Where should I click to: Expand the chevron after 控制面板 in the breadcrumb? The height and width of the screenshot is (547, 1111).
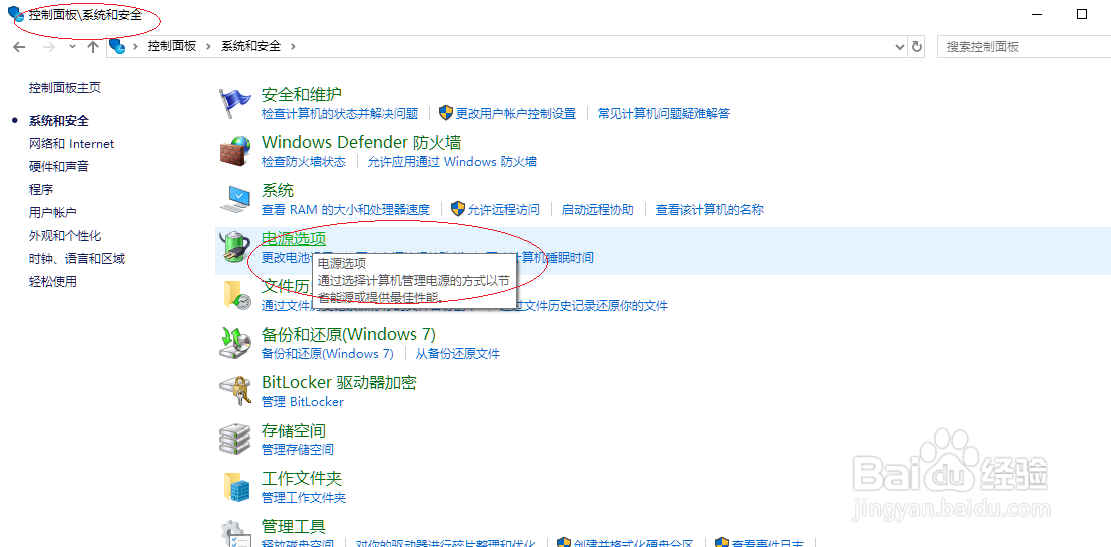tap(208, 46)
